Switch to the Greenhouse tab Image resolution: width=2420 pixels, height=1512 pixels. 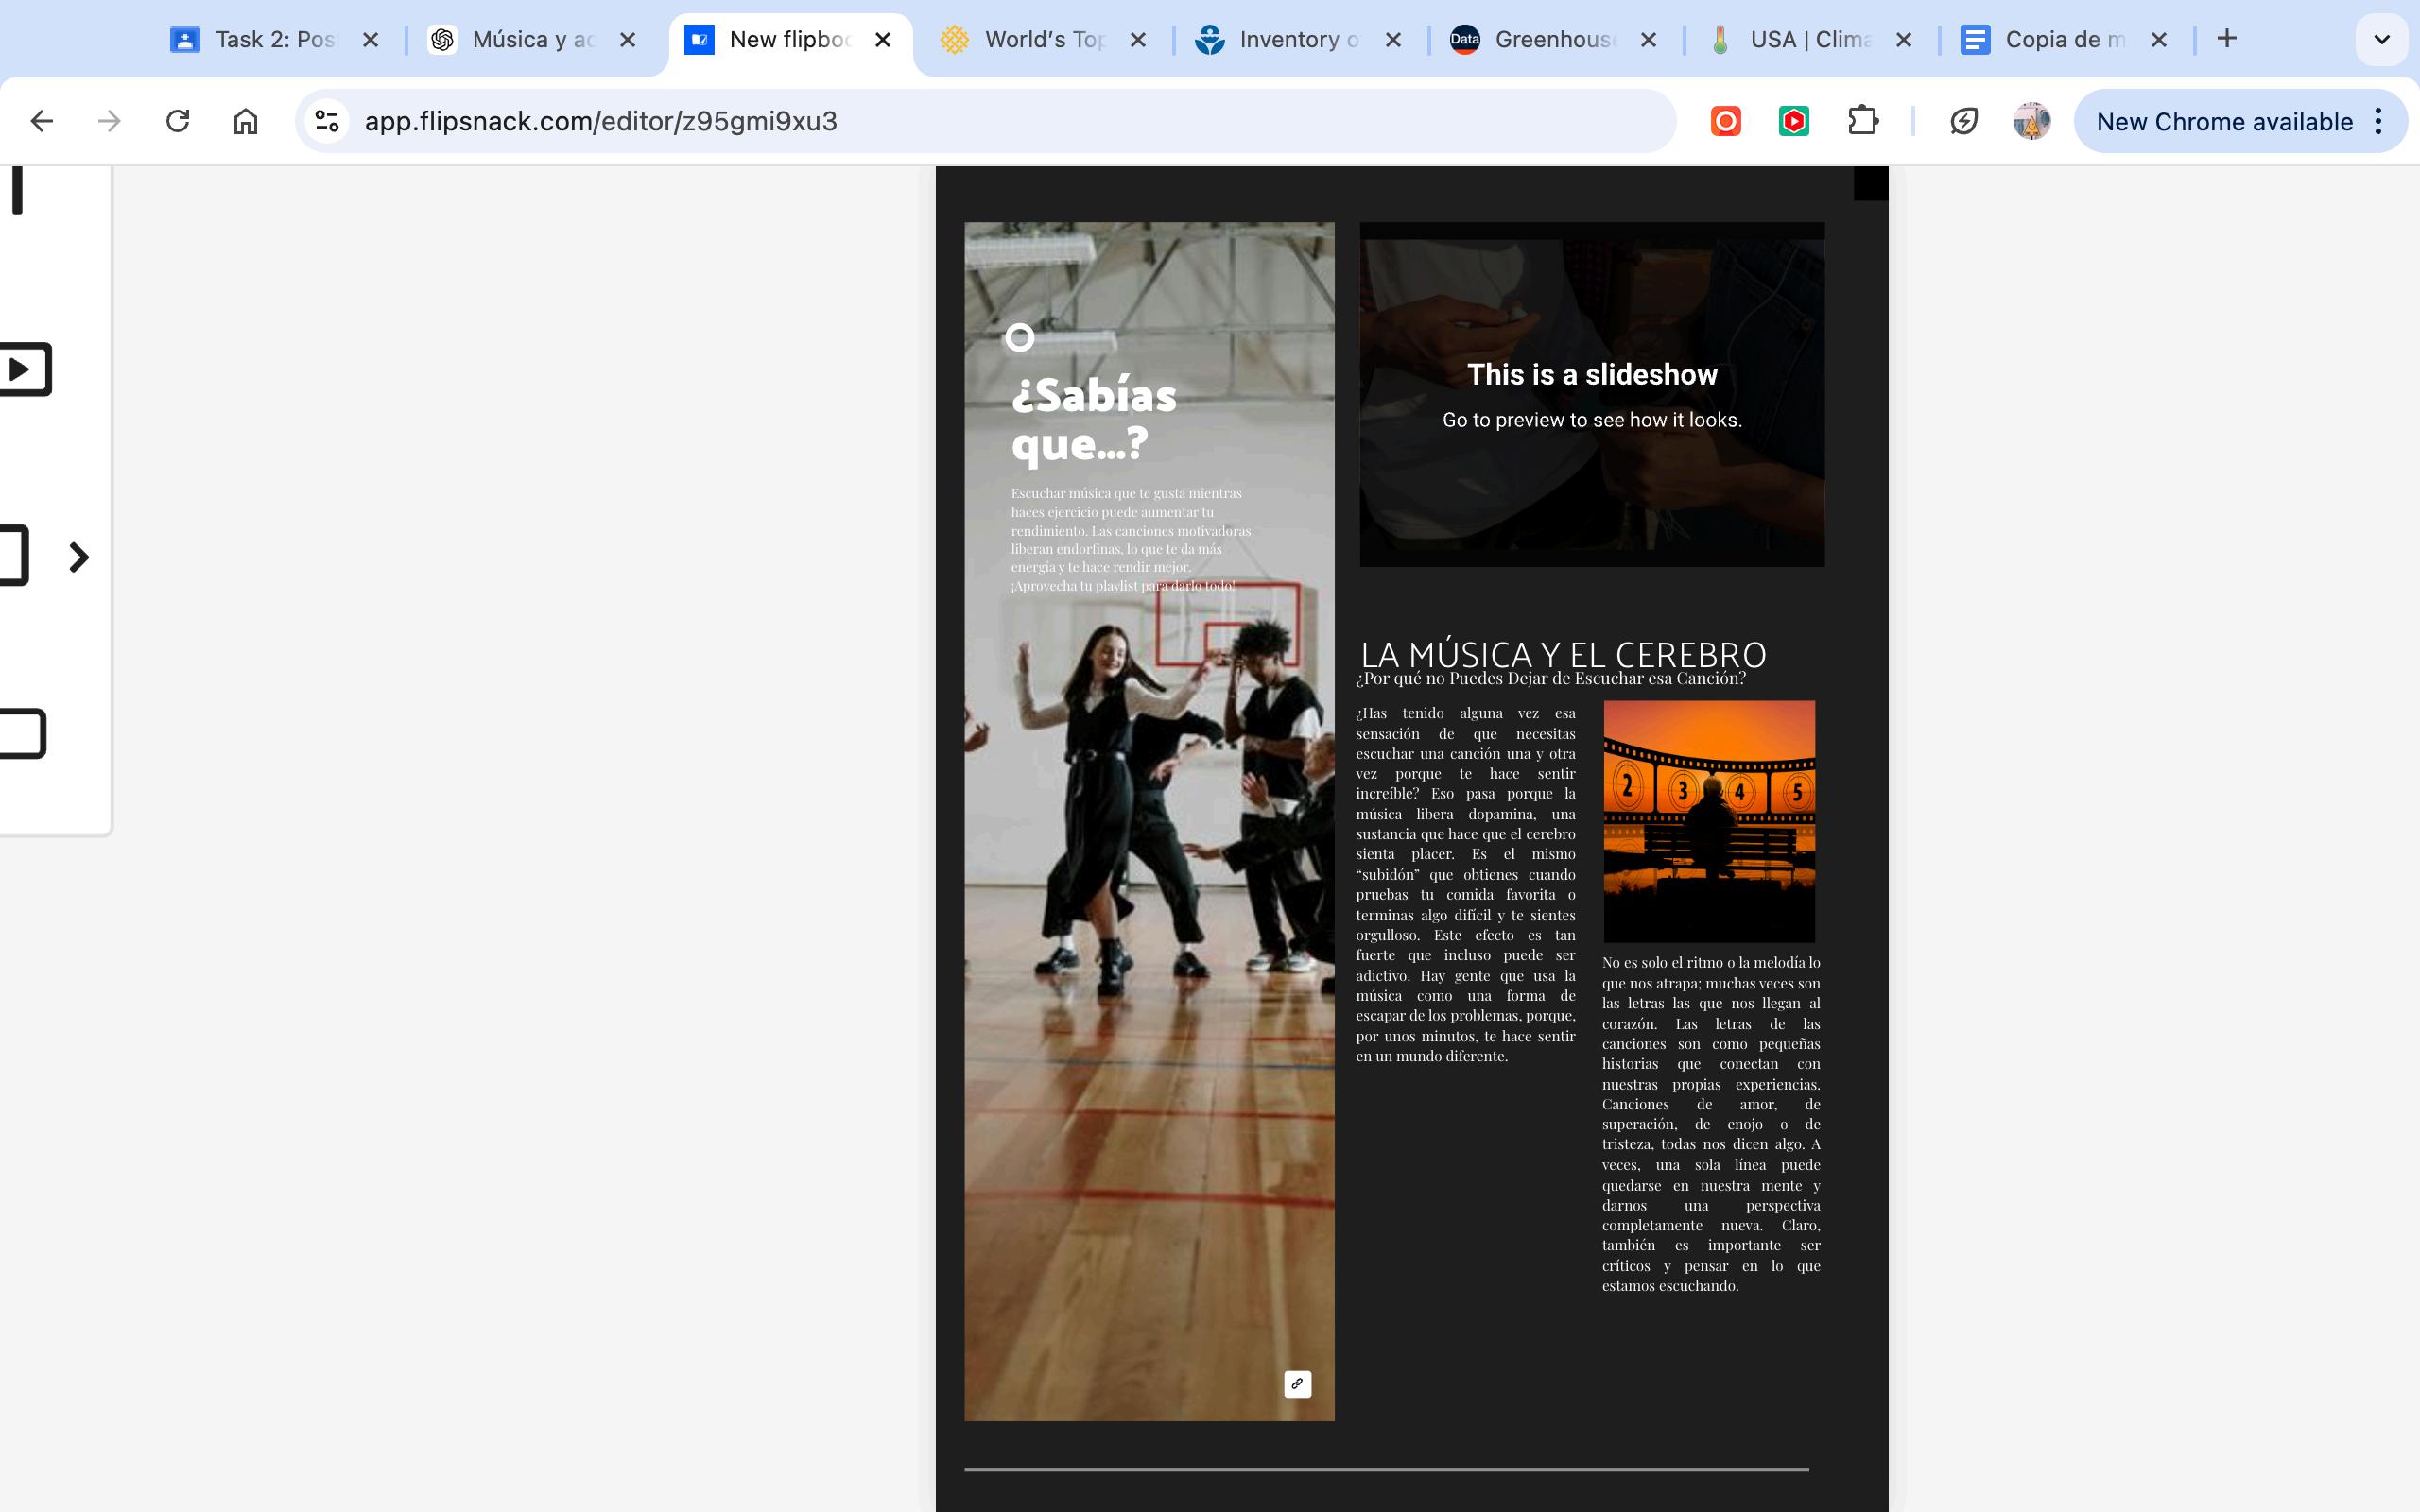(x=1553, y=40)
